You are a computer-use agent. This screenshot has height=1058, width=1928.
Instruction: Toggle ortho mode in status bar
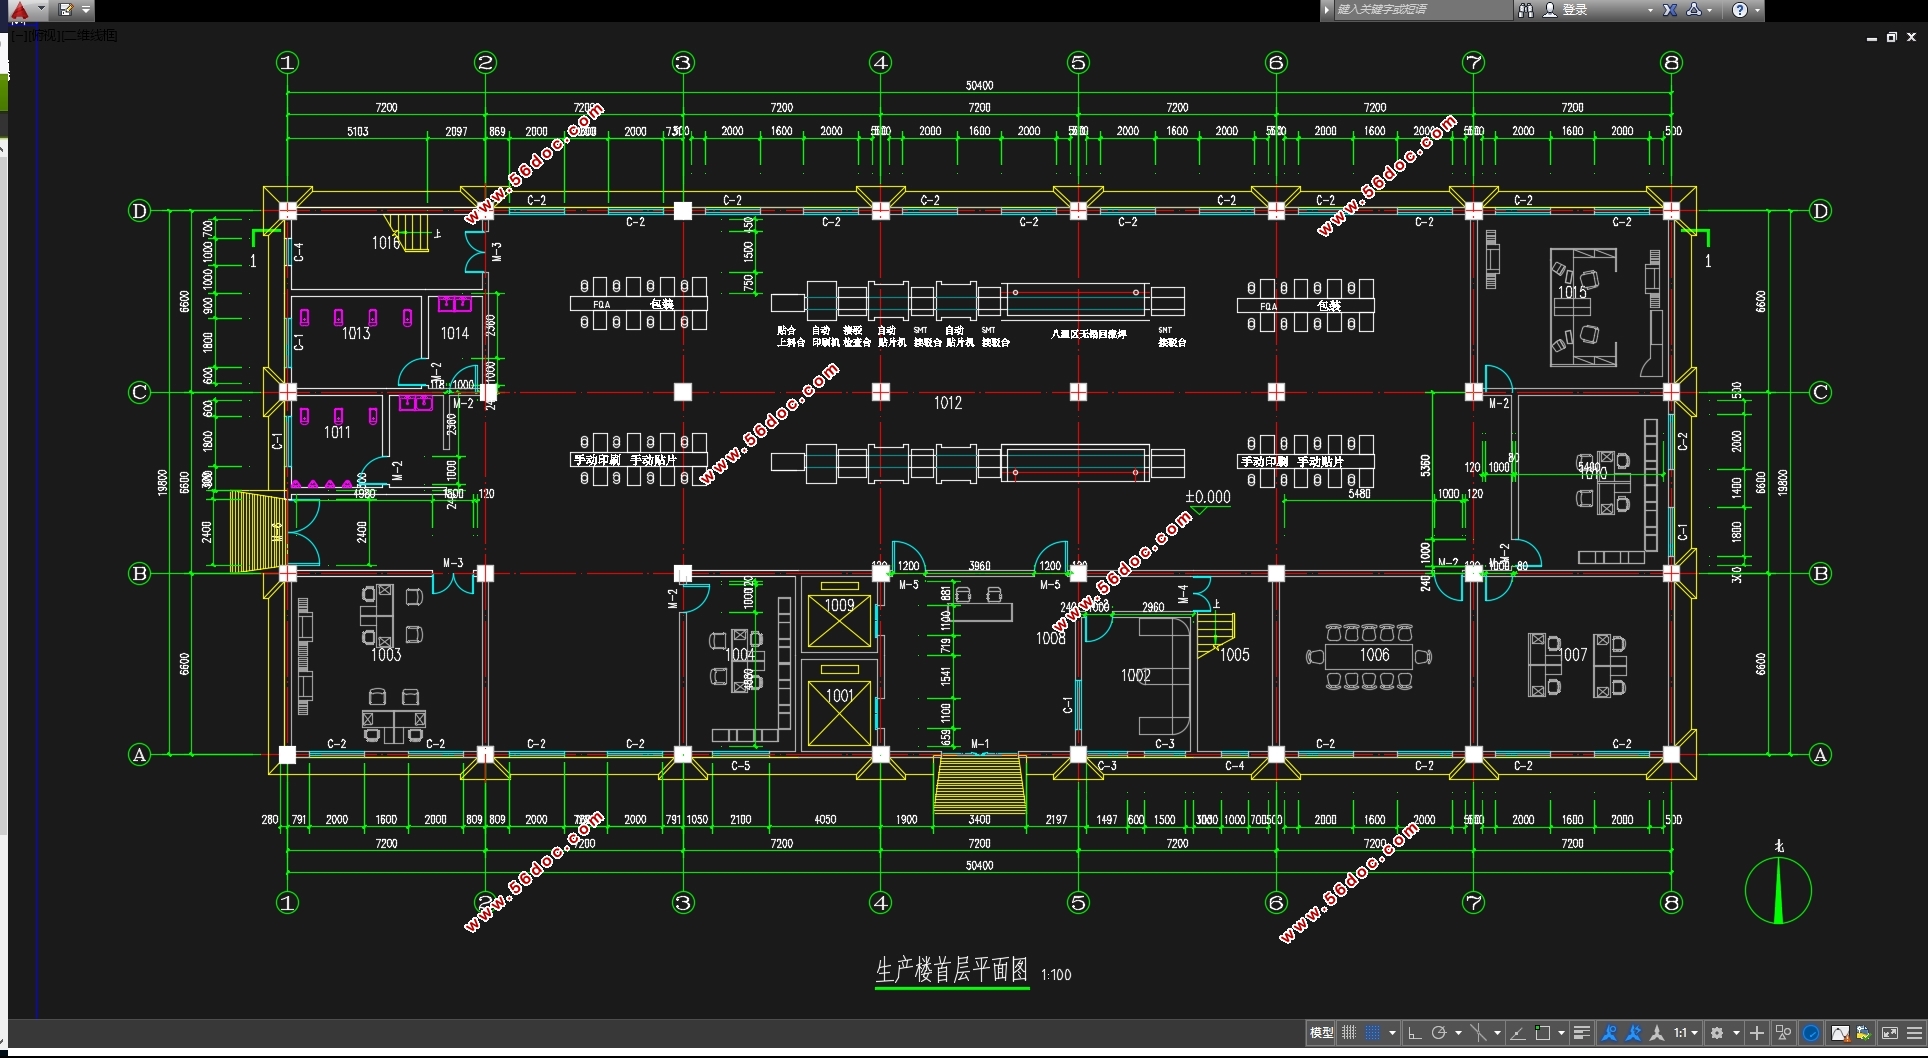click(1414, 1033)
